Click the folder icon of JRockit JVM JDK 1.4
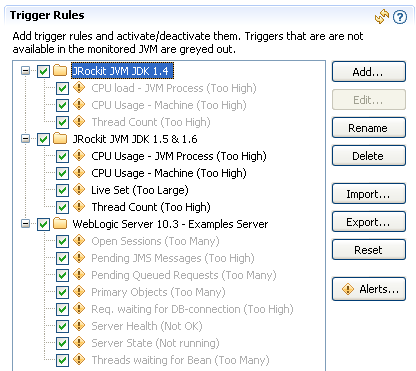This screenshot has width=416, height=371. (60, 71)
